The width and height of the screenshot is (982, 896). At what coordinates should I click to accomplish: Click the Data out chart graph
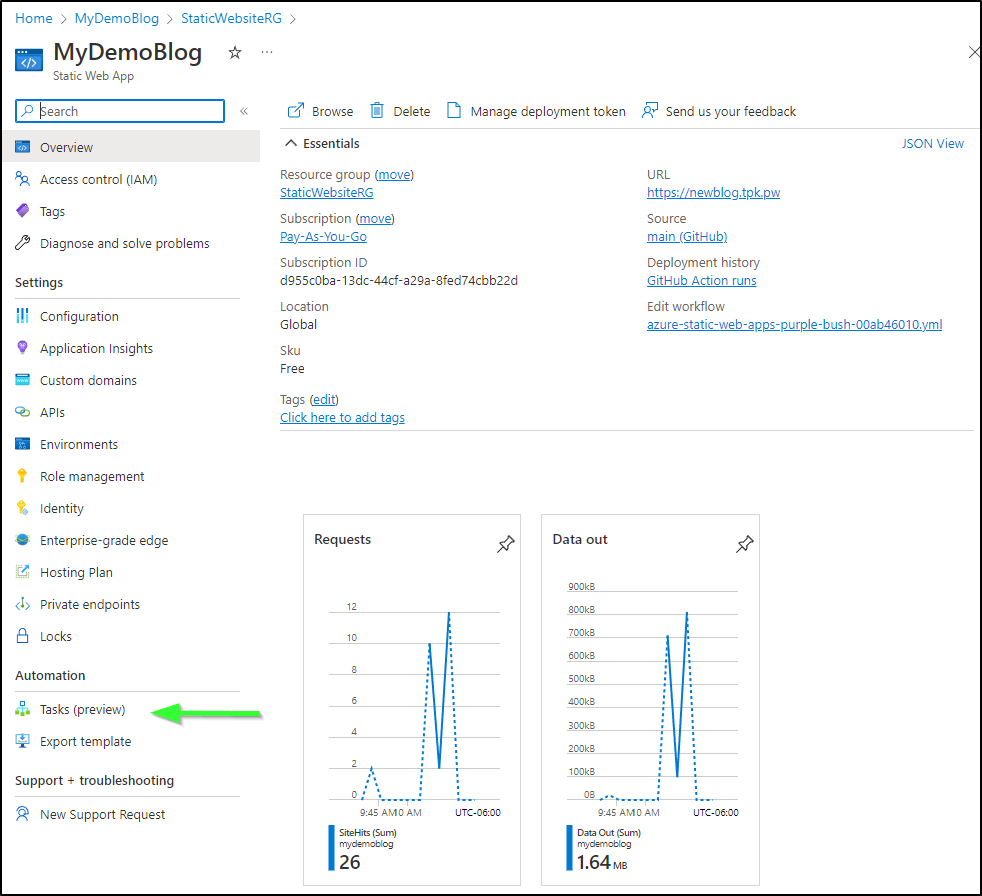(x=653, y=695)
